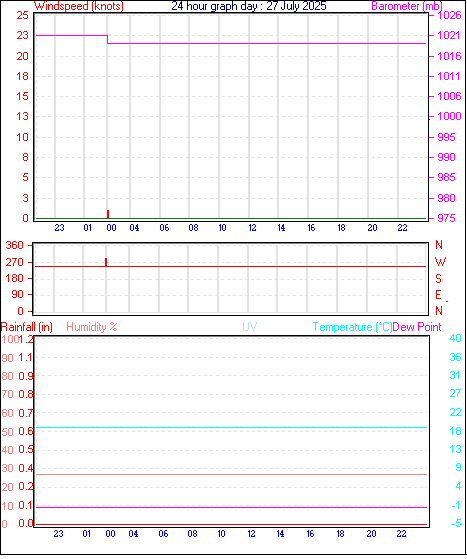Click the magenta dew point line in bottom chart
The width and height of the screenshot is (467, 559).
pyautogui.click(x=232, y=507)
